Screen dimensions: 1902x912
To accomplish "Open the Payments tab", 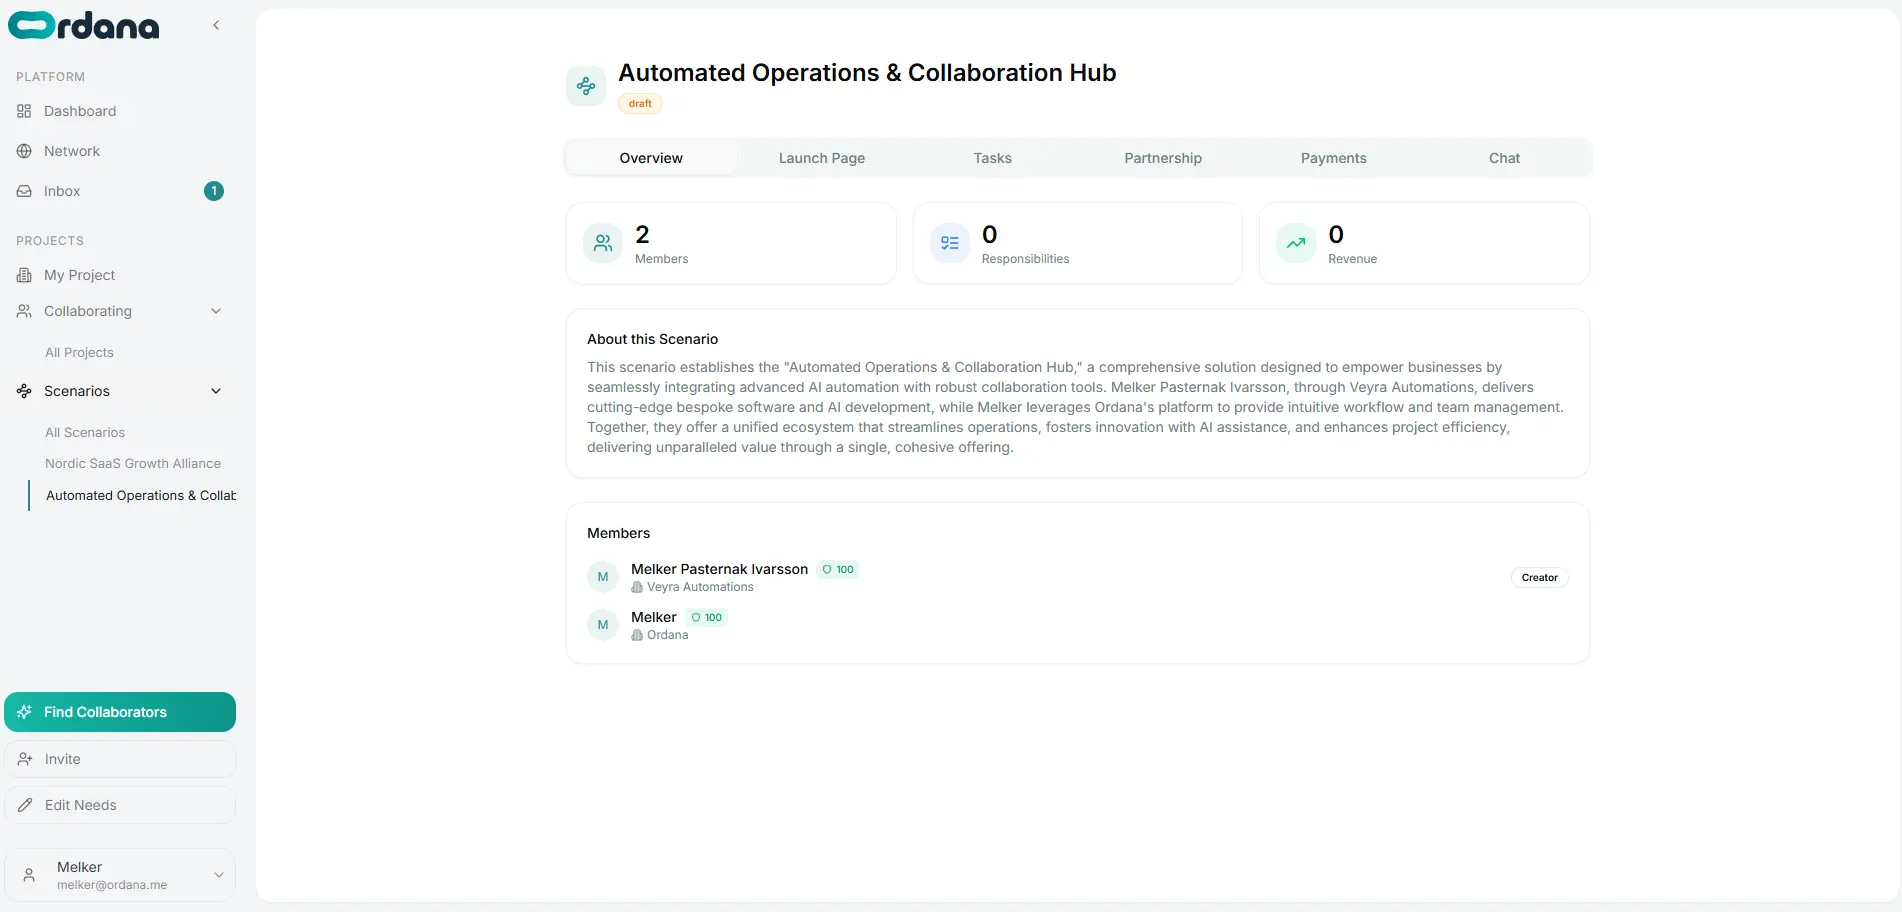I will pos(1334,158).
